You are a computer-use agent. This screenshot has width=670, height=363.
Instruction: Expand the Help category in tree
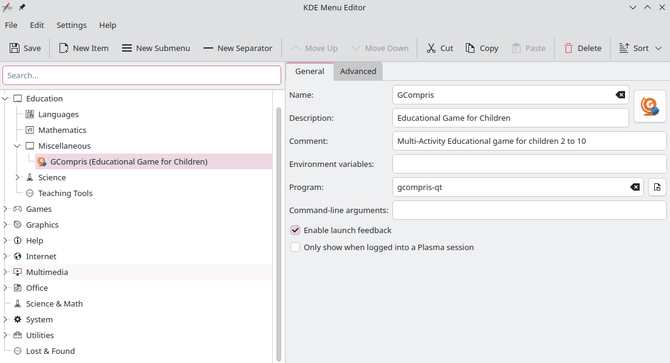[x=5, y=241]
